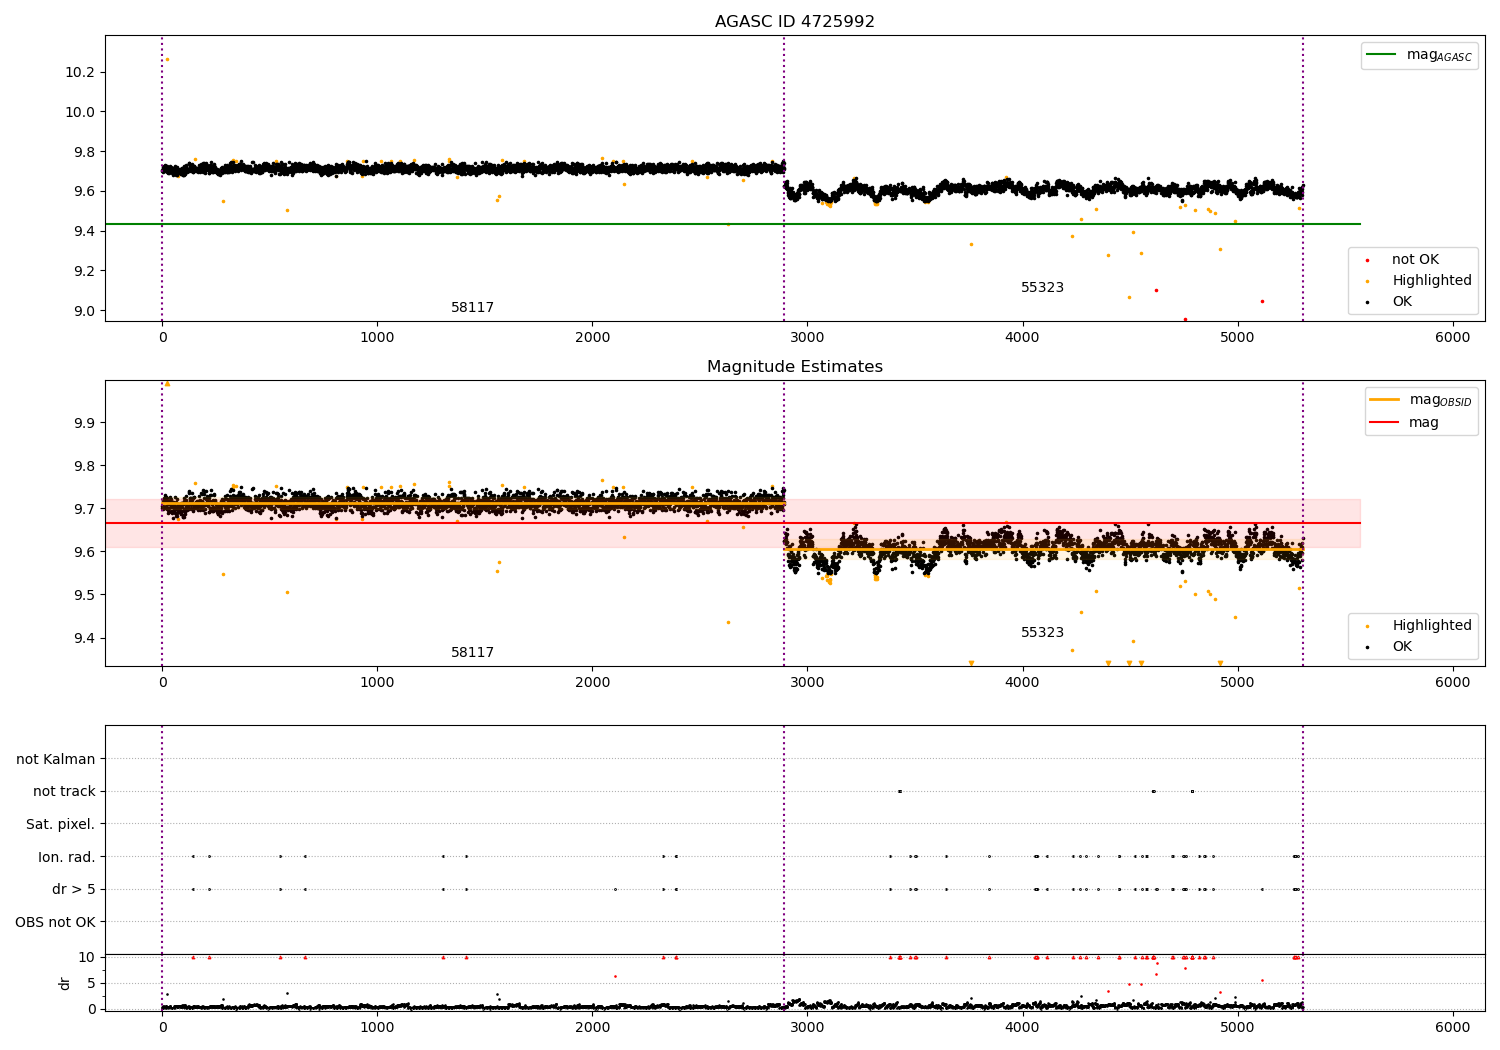
Task: Select the Ion. rad. row label
Action: pos(67,857)
